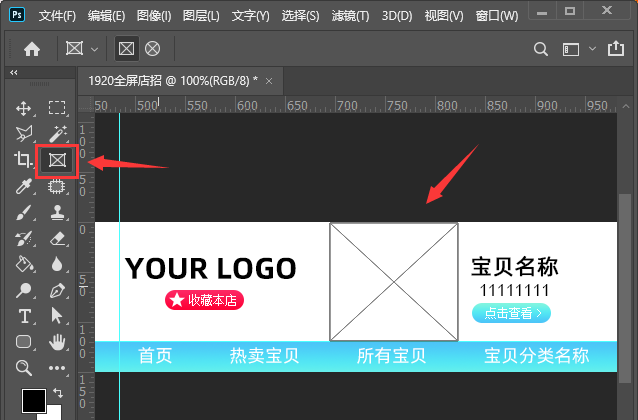Select the History Brush tool
The height and width of the screenshot is (420, 638).
pyautogui.click(x=23, y=239)
